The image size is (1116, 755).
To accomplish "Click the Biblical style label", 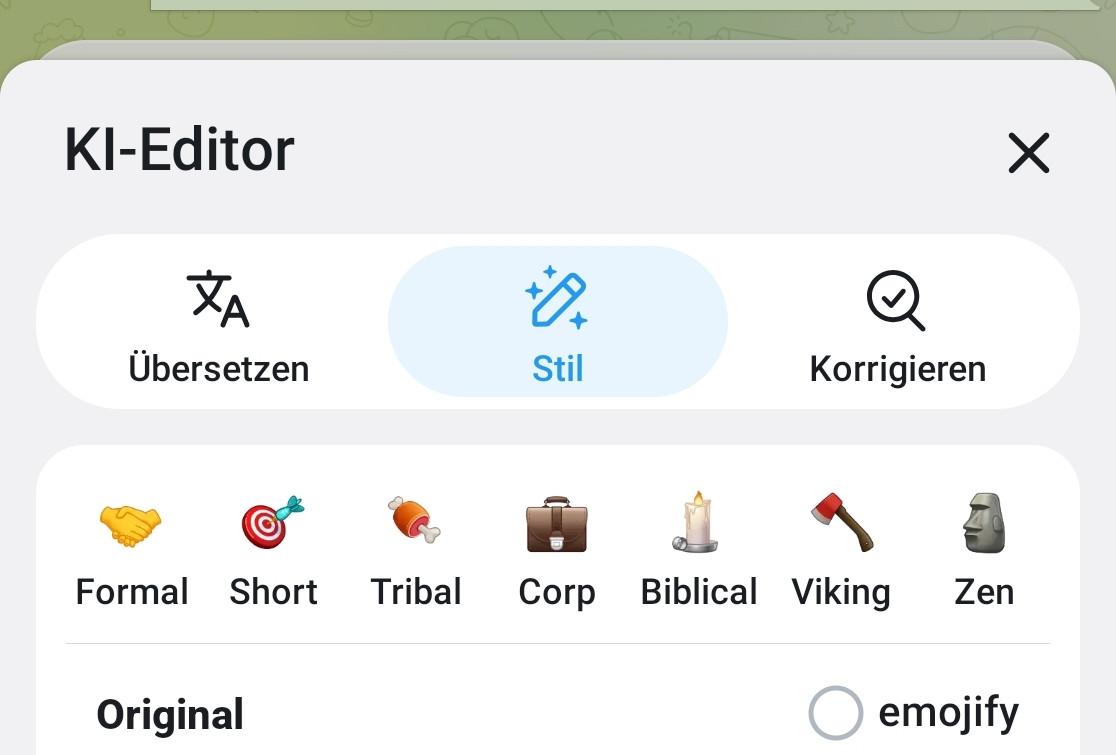I will pos(698,592).
